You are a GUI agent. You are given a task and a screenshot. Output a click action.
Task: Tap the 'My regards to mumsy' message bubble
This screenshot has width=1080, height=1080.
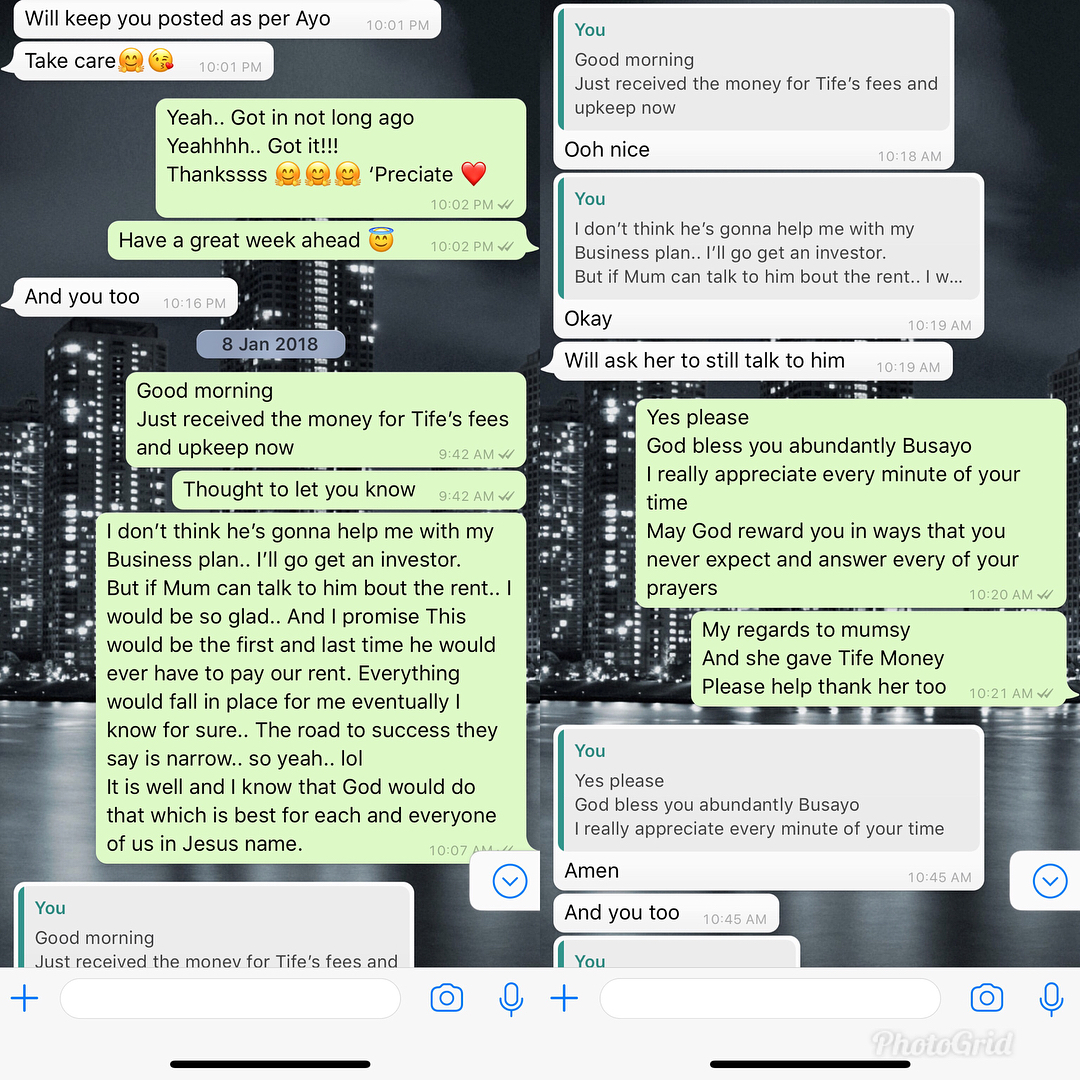tap(879, 658)
